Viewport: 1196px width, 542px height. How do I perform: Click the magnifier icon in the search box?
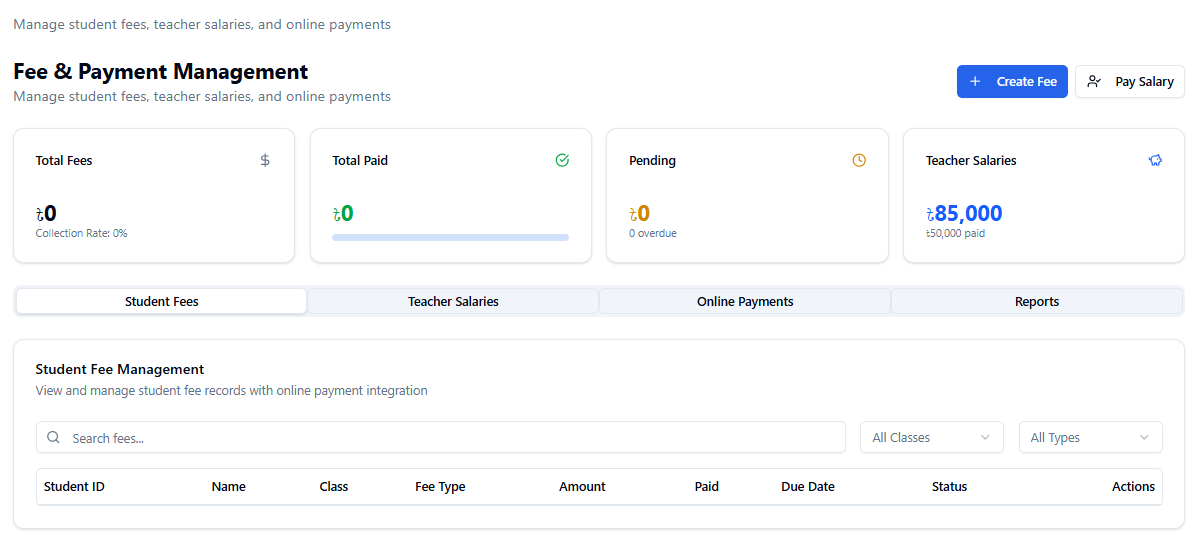pyautogui.click(x=53, y=437)
